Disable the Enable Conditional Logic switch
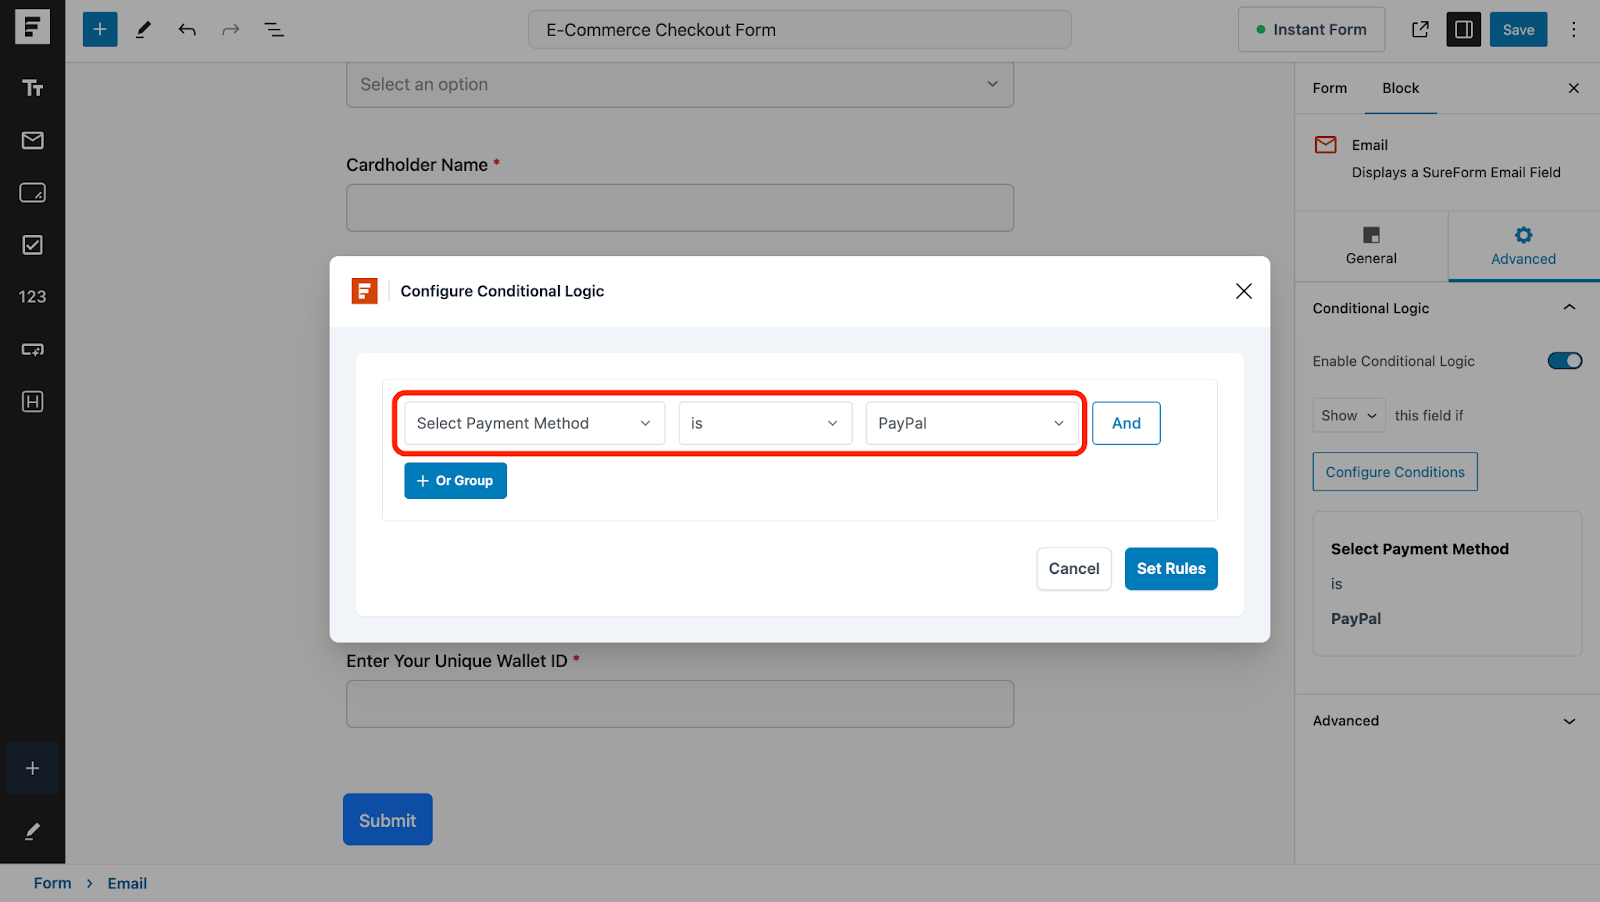Image resolution: width=1600 pixels, height=902 pixels. [x=1564, y=361]
